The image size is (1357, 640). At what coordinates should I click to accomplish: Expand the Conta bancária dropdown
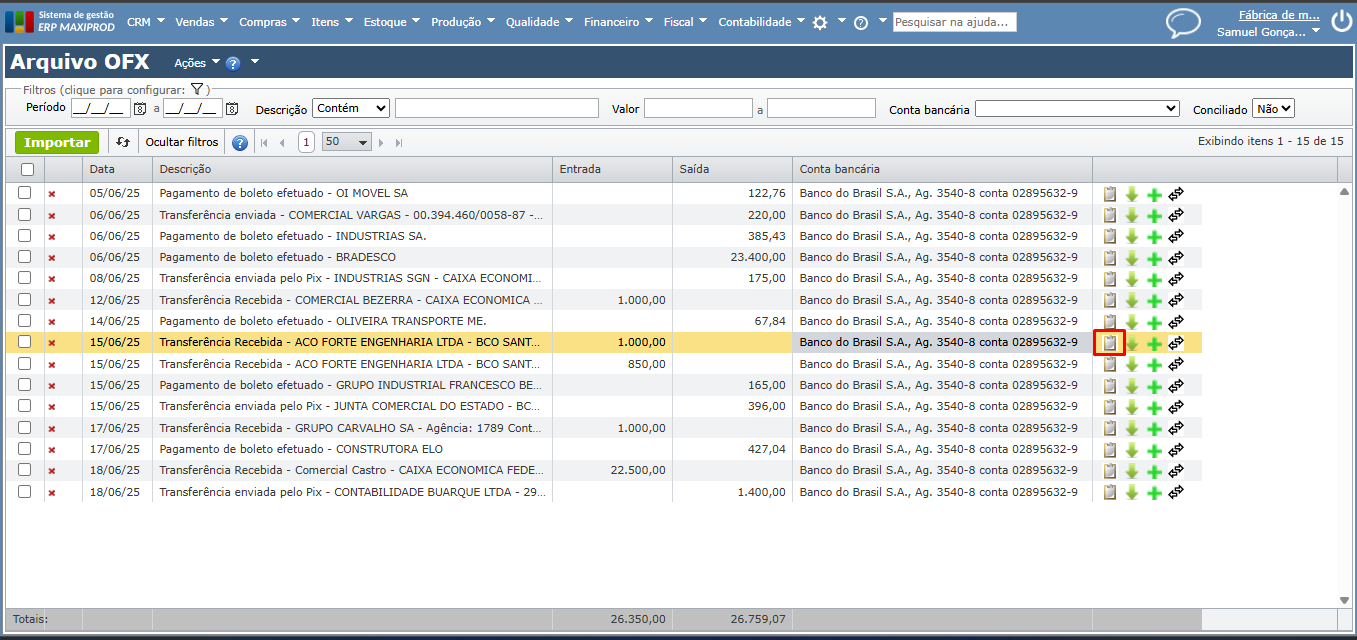click(x=1077, y=109)
